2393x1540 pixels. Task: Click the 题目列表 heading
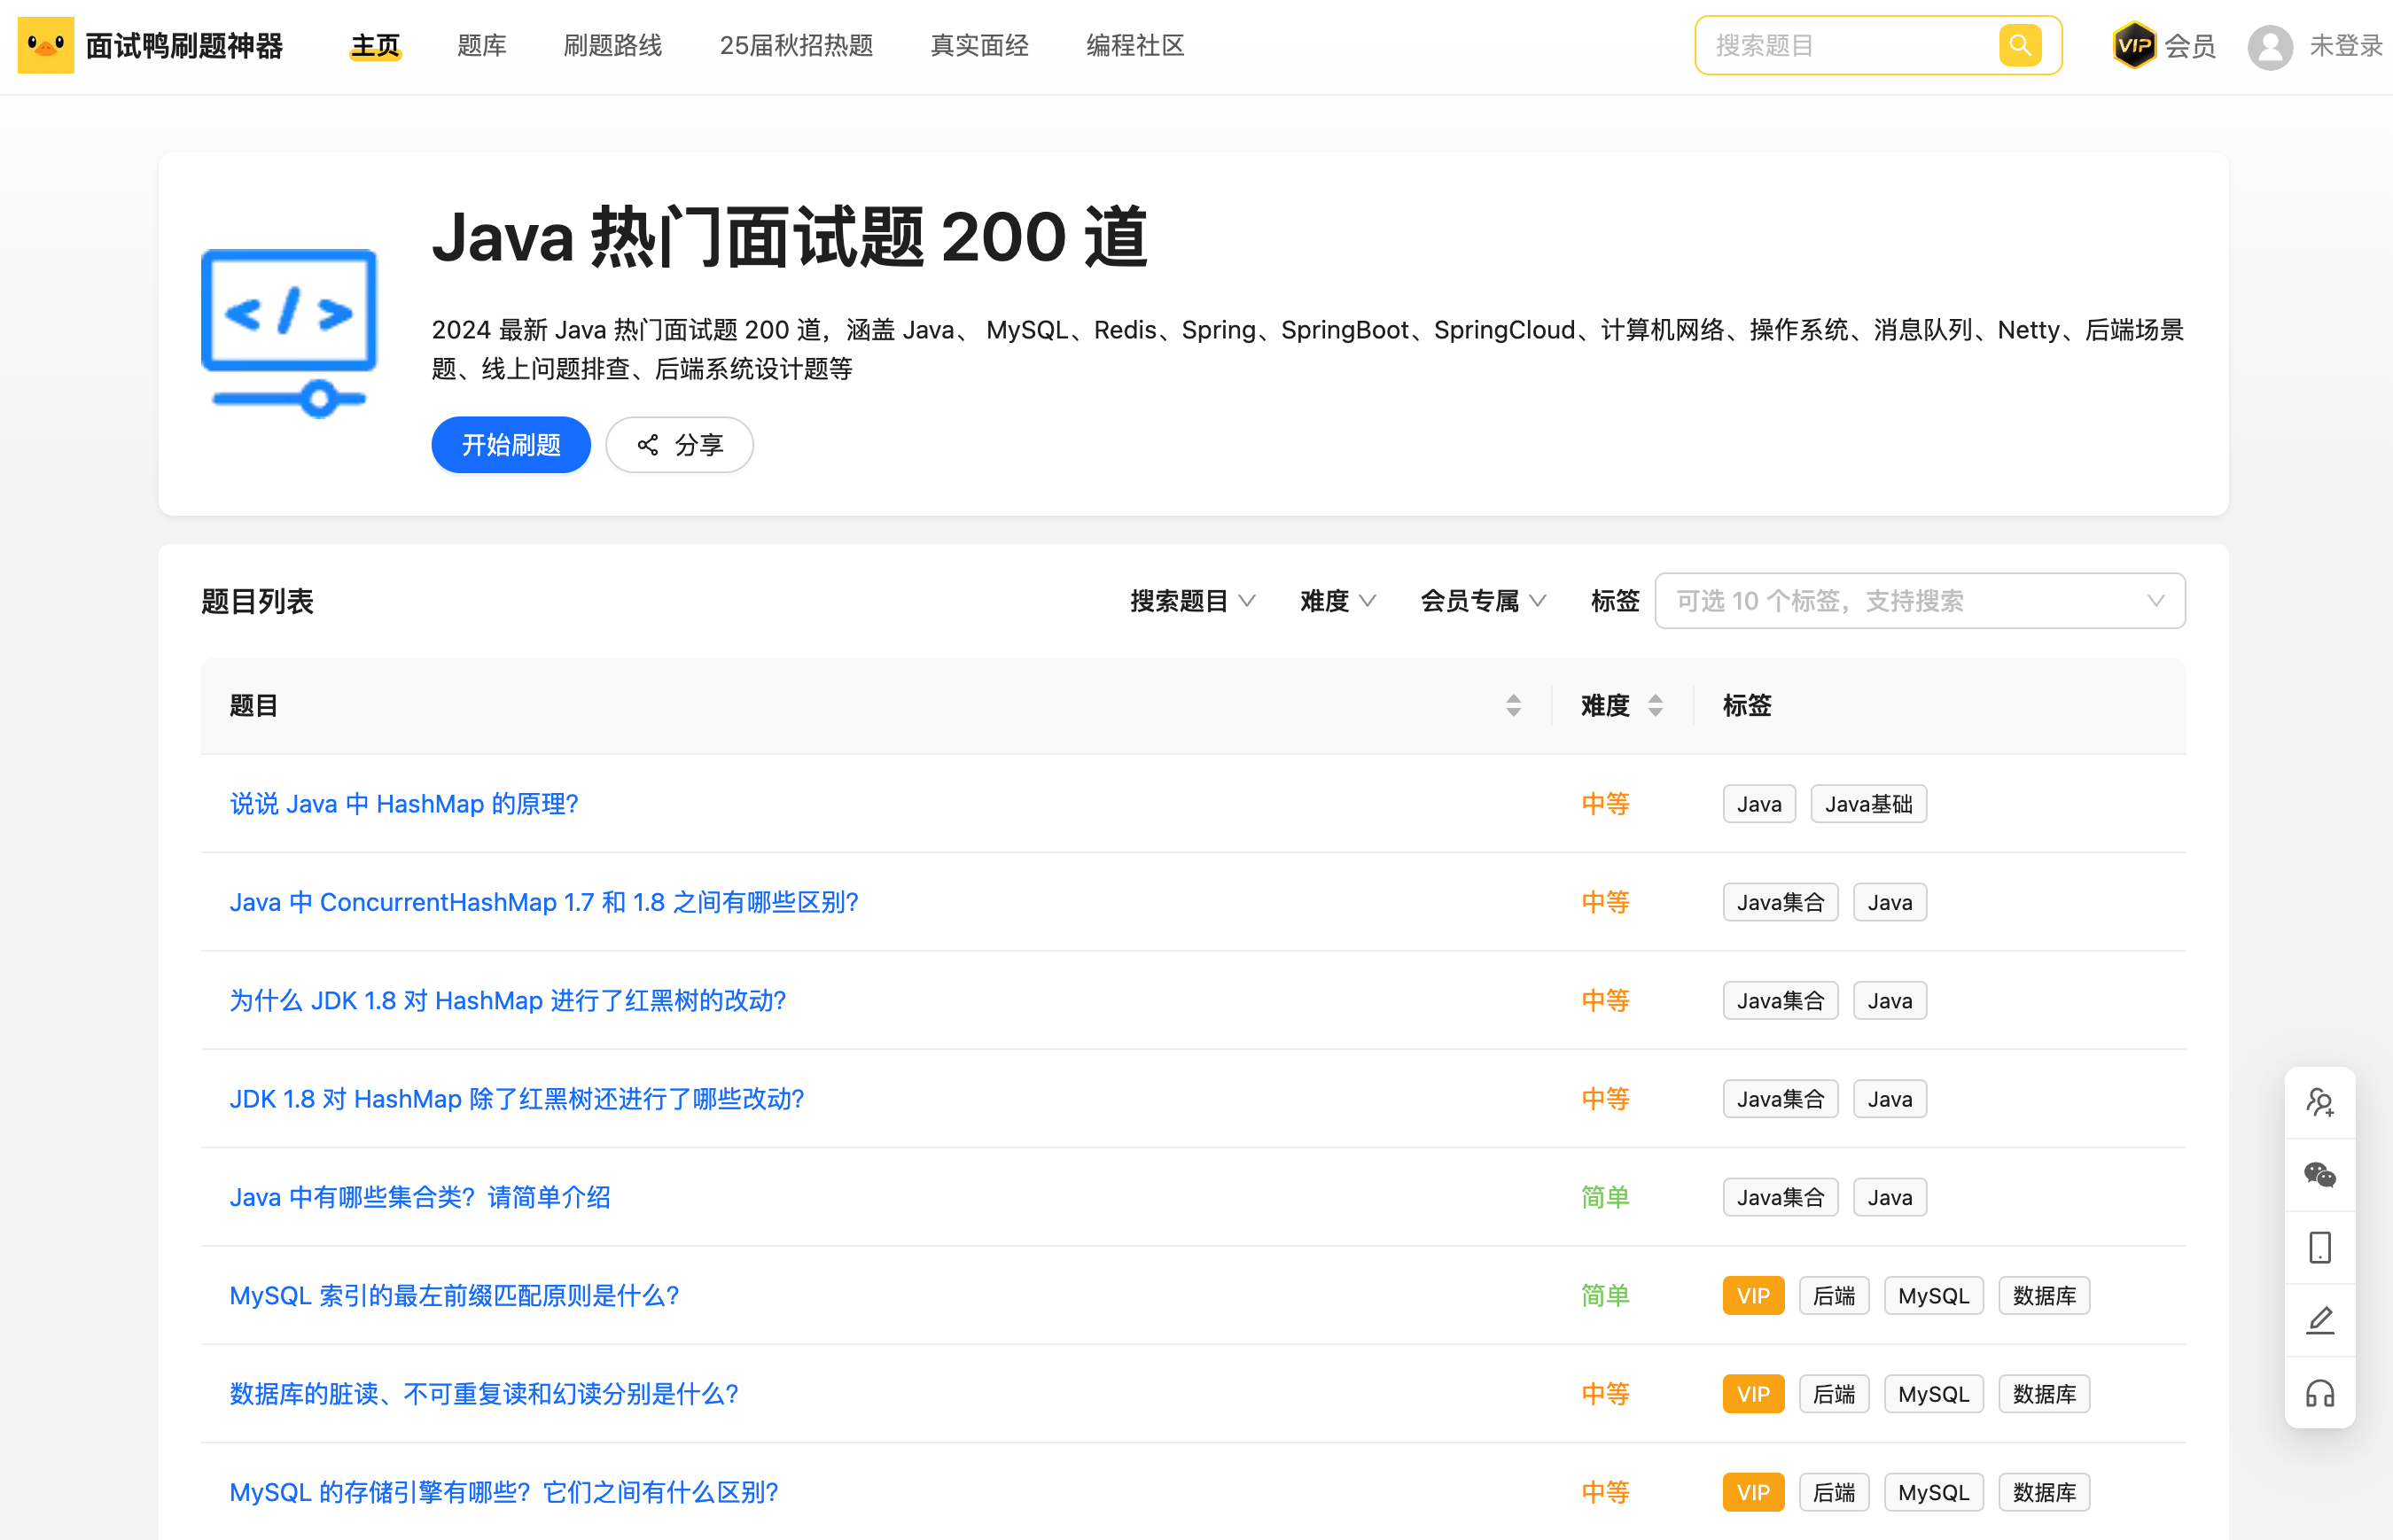coord(257,600)
